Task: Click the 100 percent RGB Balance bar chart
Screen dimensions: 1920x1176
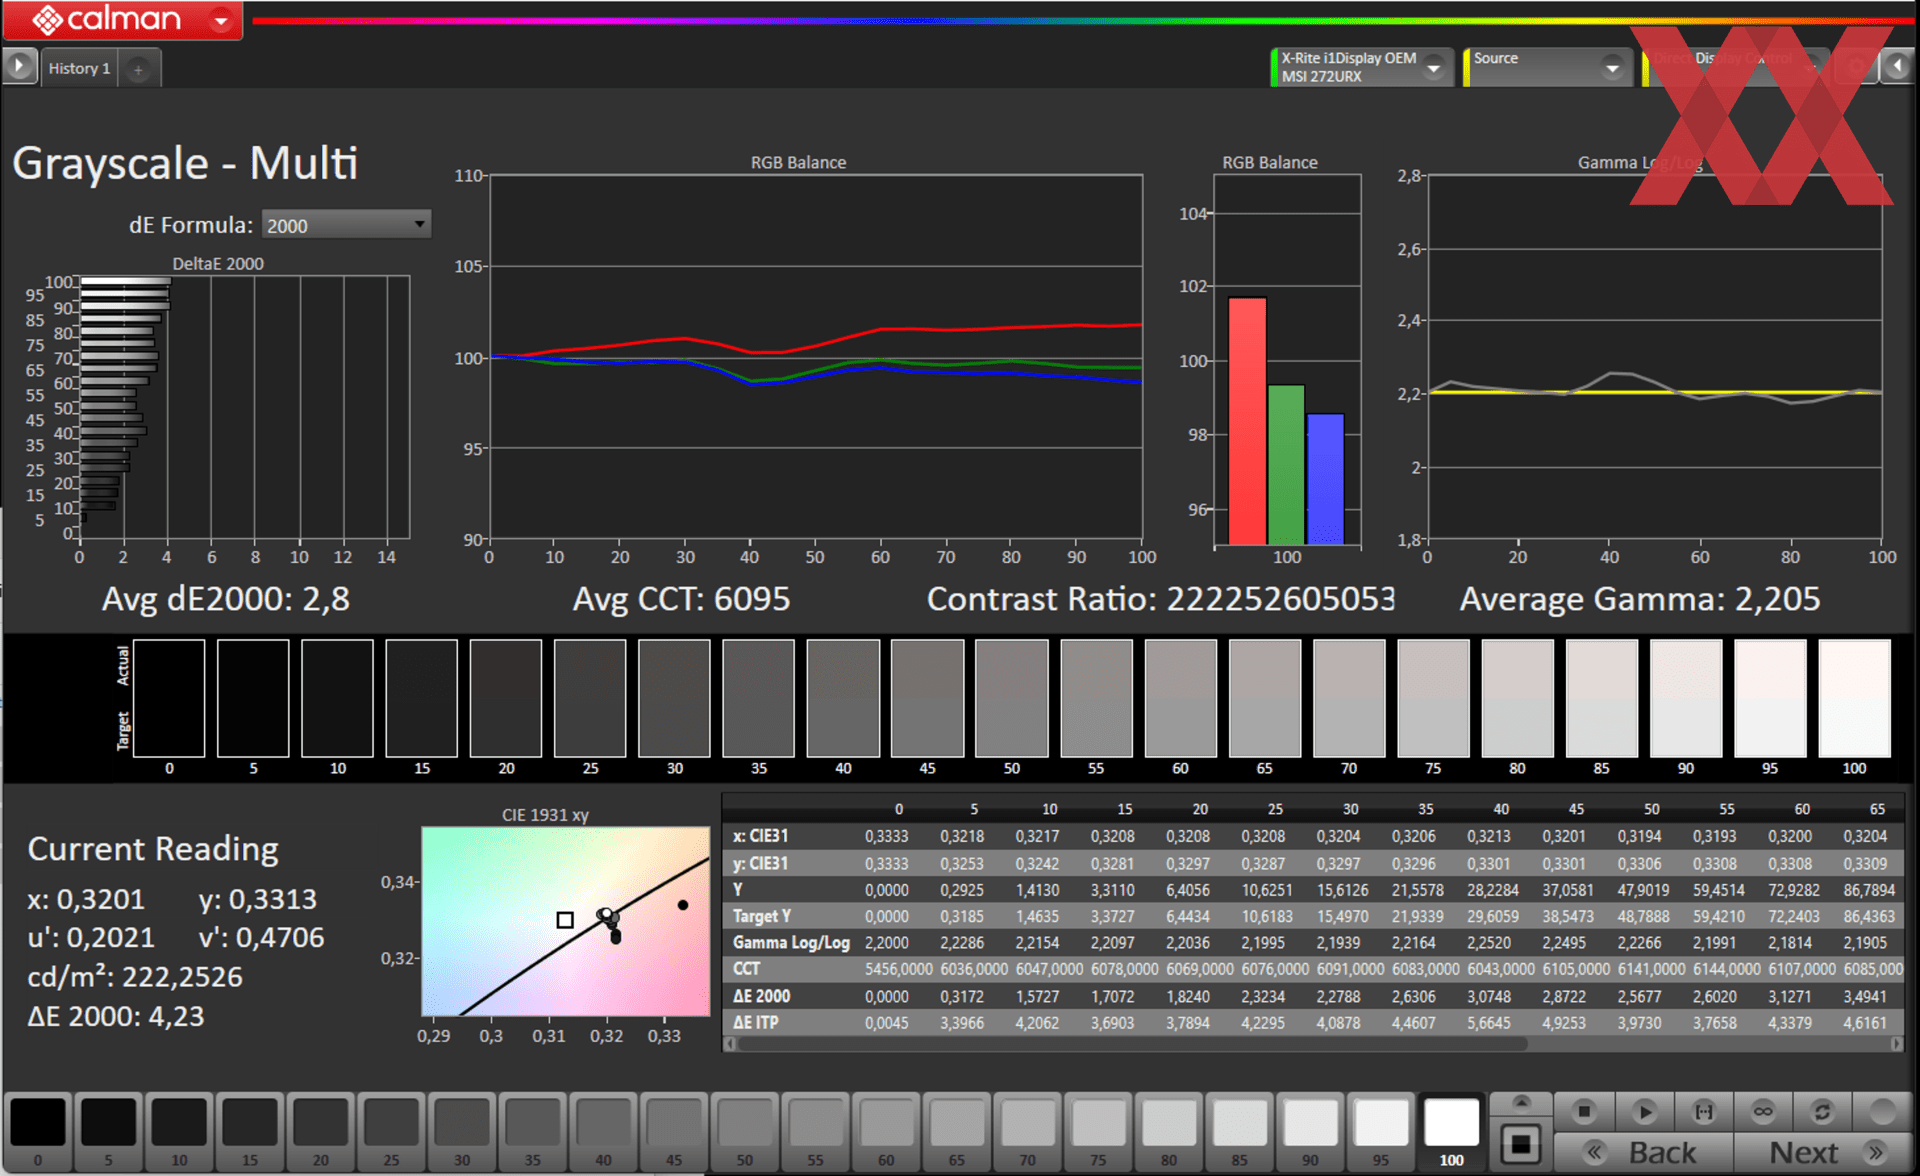Action: 1287,360
